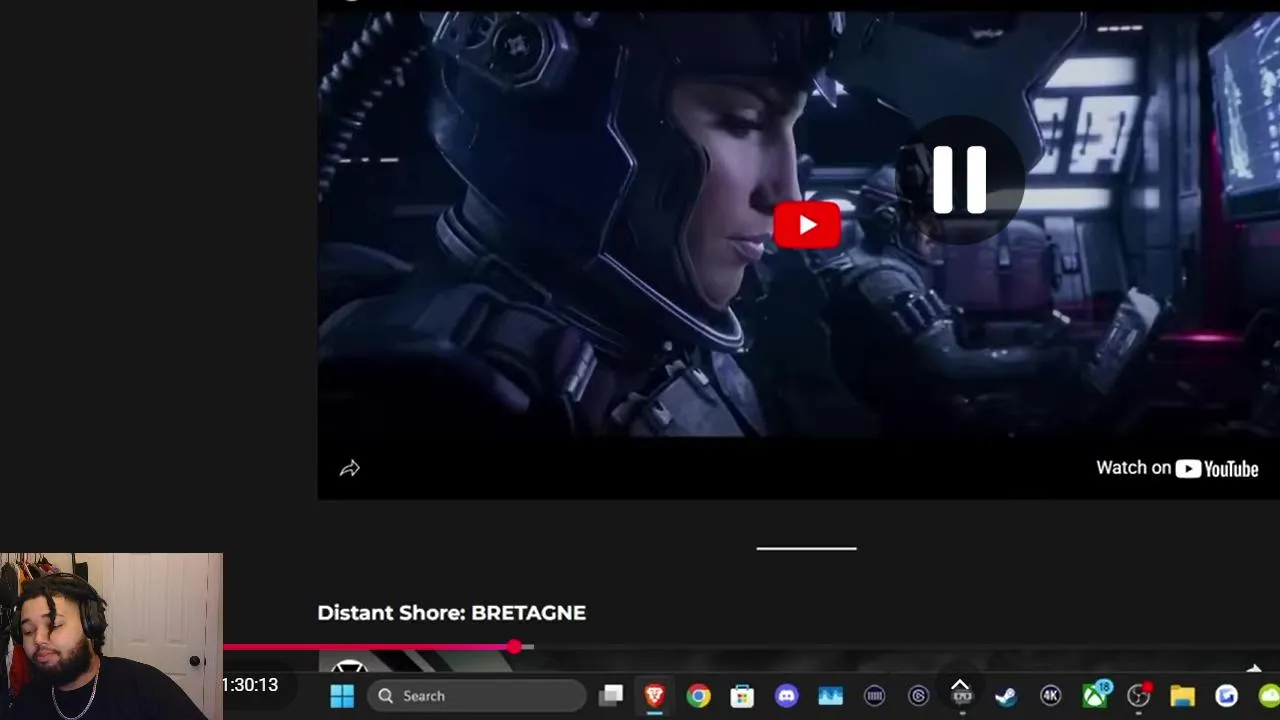Viewport: 1280px width, 720px height.
Task: Open Microsoft Store from taskbar
Action: [742, 696]
